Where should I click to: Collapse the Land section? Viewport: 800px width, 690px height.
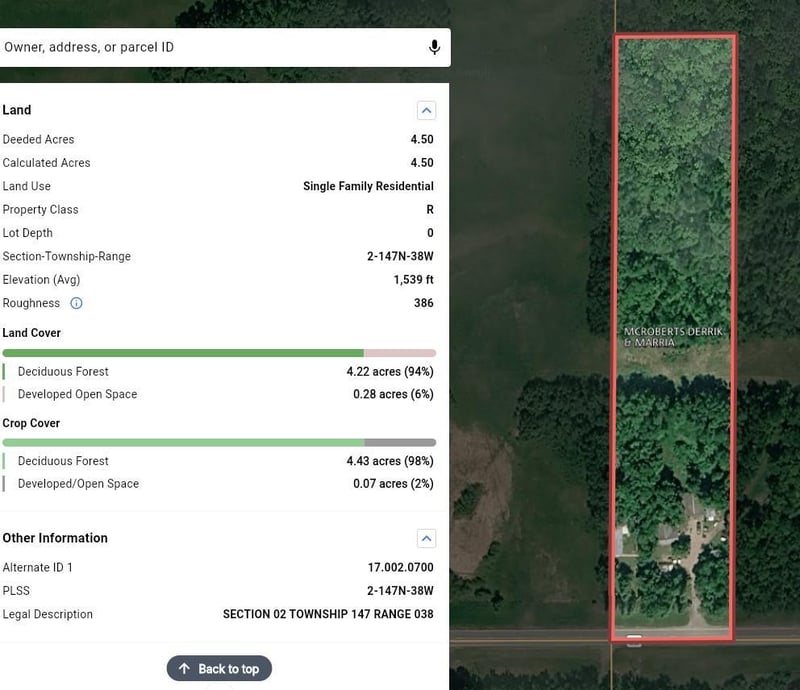click(427, 110)
